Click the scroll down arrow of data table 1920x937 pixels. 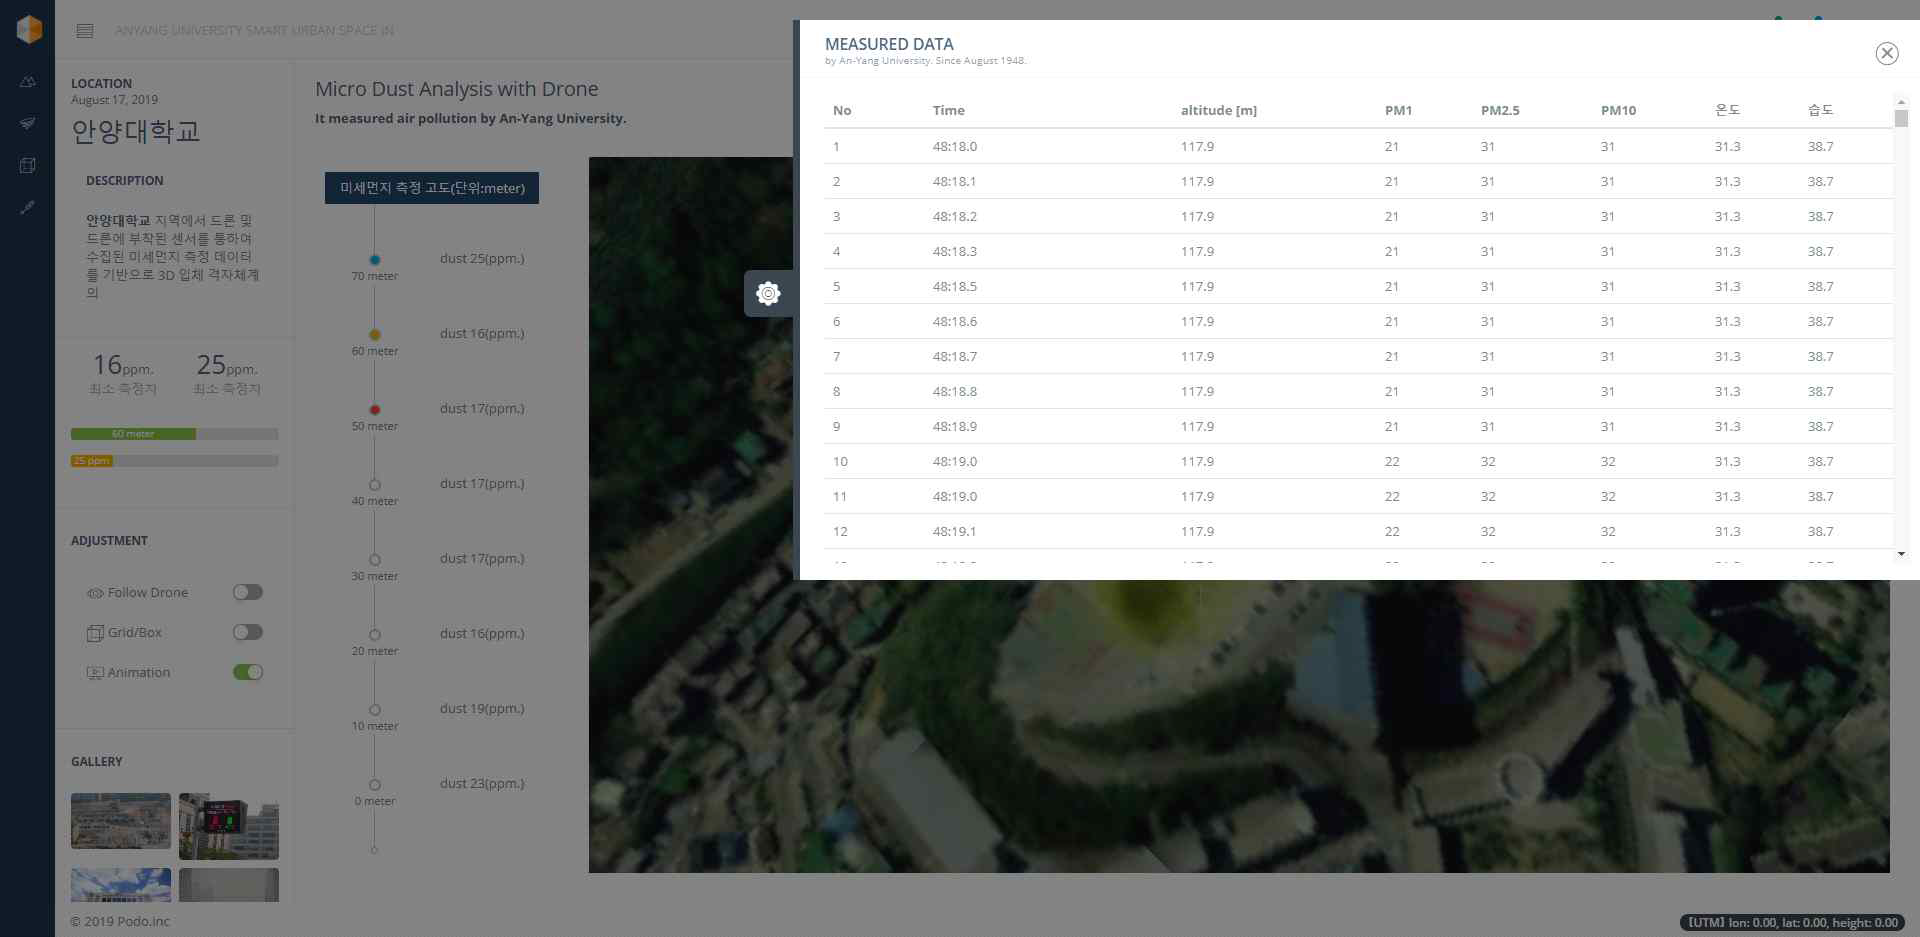[1901, 554]
